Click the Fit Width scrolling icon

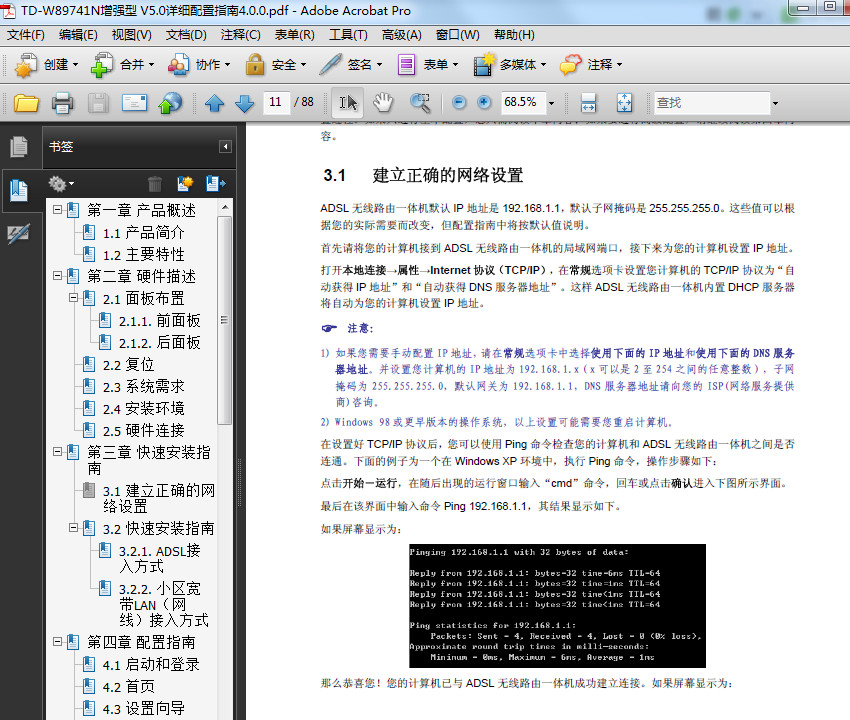pyautogui.click(x=589, y=102)
